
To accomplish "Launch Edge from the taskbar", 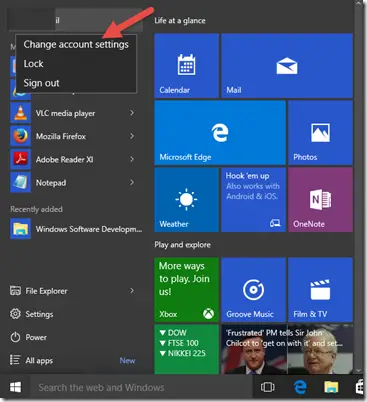I will pyautogui.click(x=300, y=387).
